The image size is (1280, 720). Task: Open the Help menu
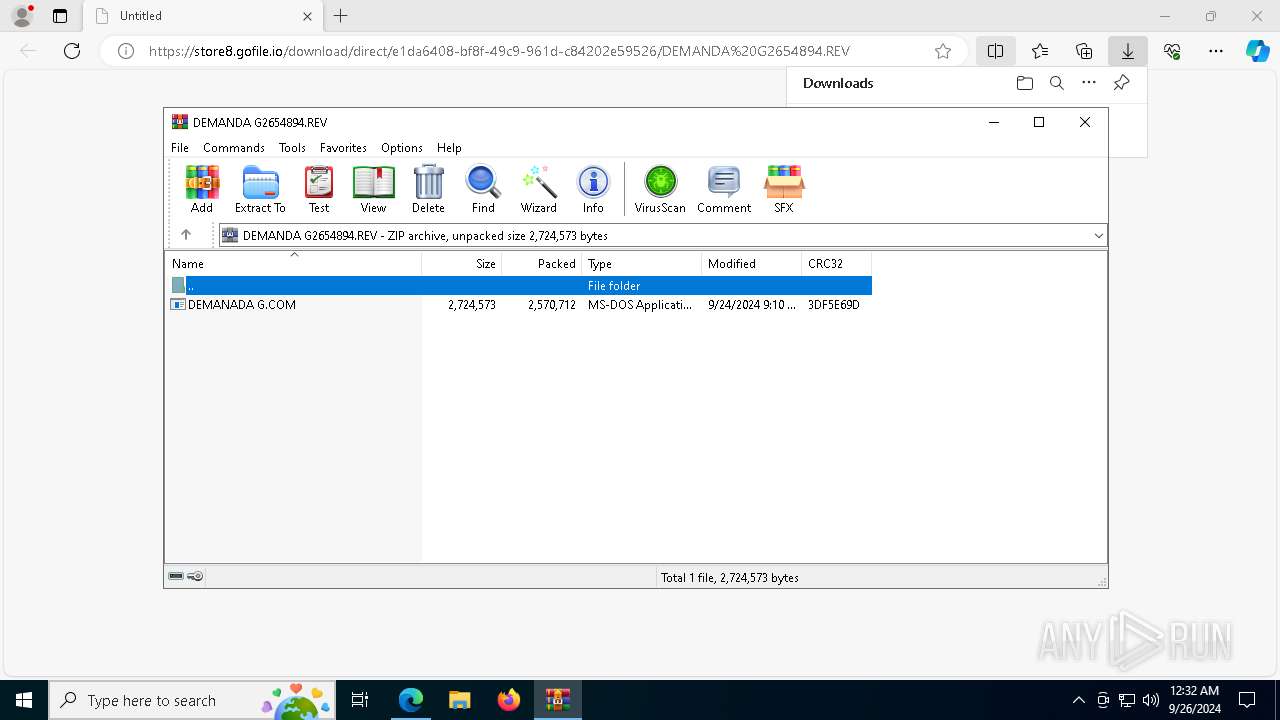[449, 147]
